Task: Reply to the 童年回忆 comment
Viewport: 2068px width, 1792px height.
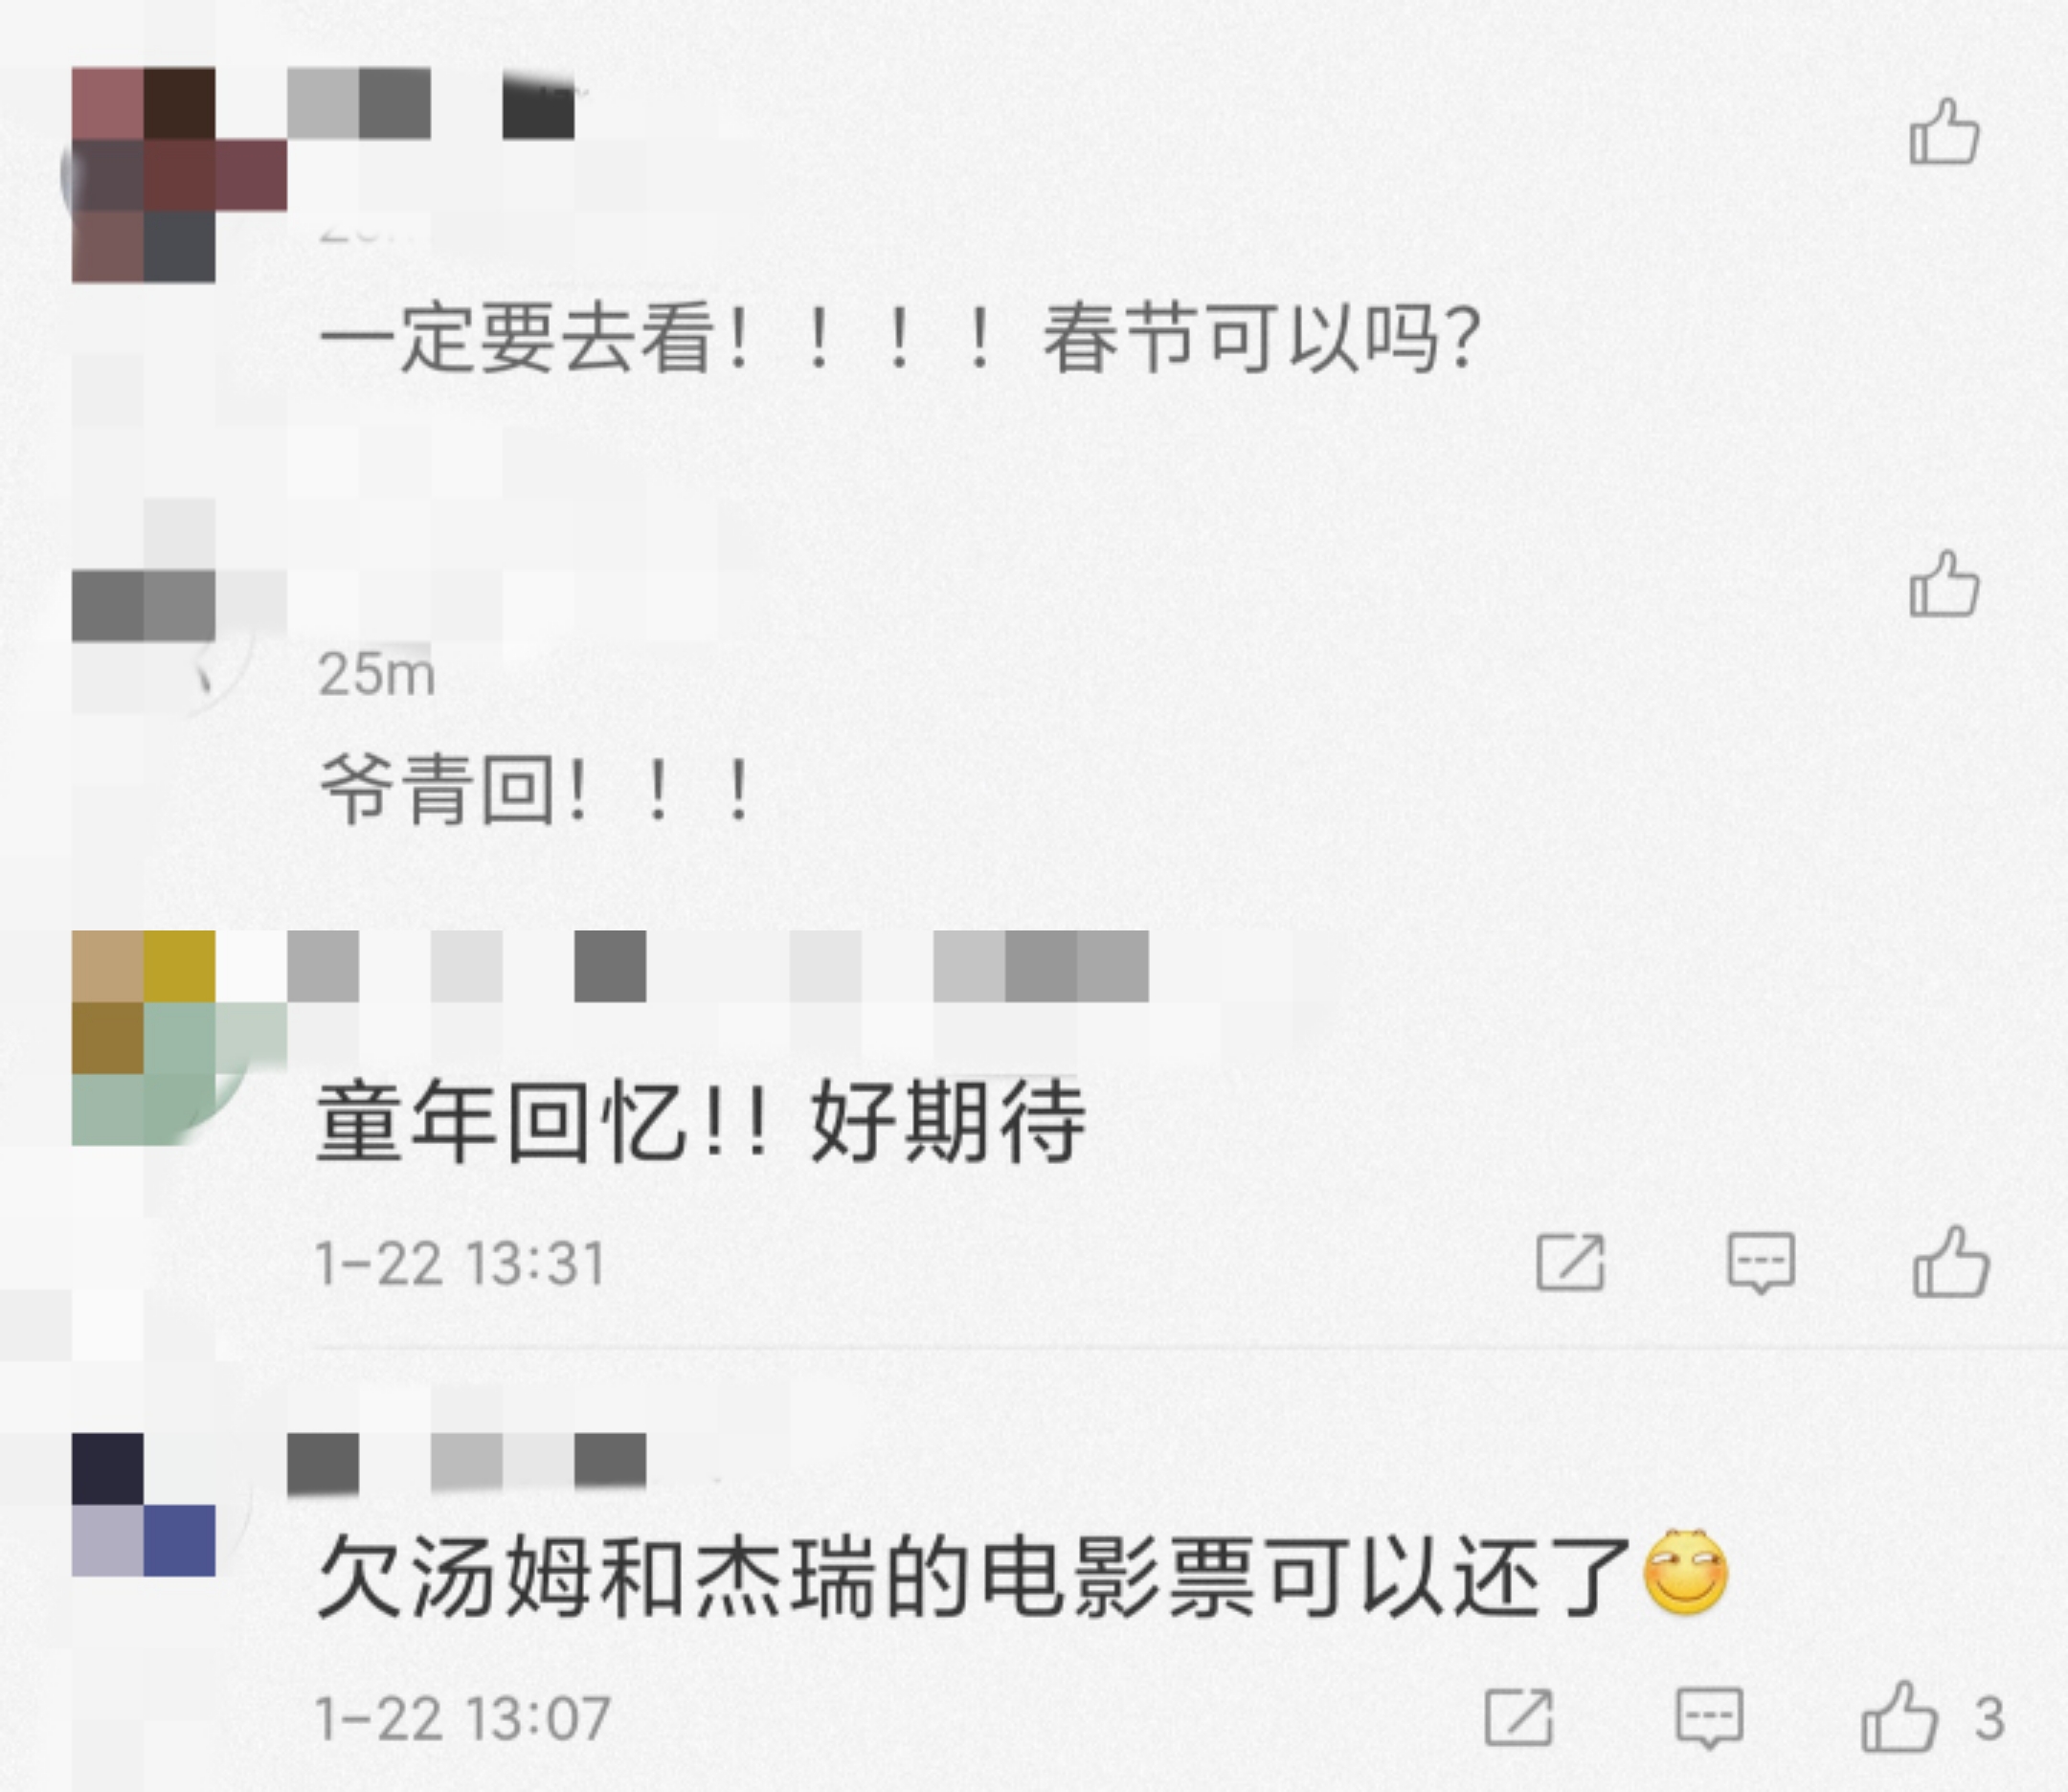Action: (1761, 1263)
